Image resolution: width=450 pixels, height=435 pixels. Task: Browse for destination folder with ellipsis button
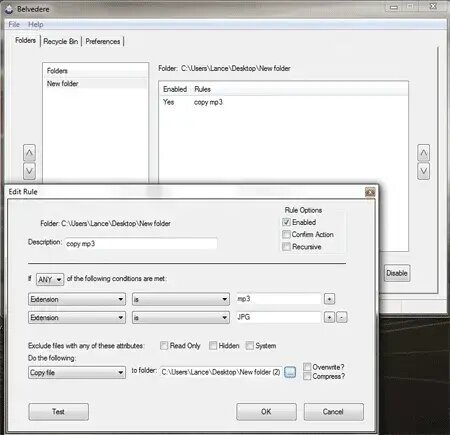pos(290,372)
